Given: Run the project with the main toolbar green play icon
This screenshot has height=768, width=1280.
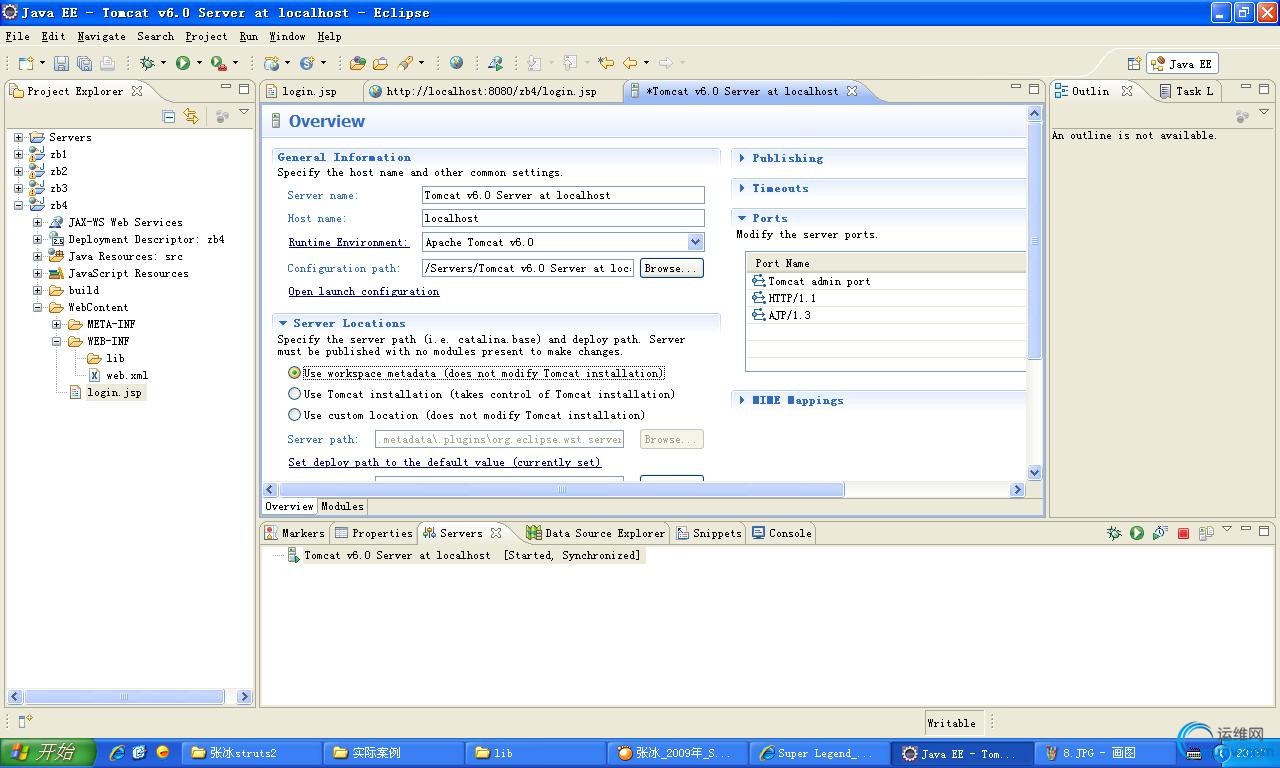Looking at the screenshot, I should [183, 63].
